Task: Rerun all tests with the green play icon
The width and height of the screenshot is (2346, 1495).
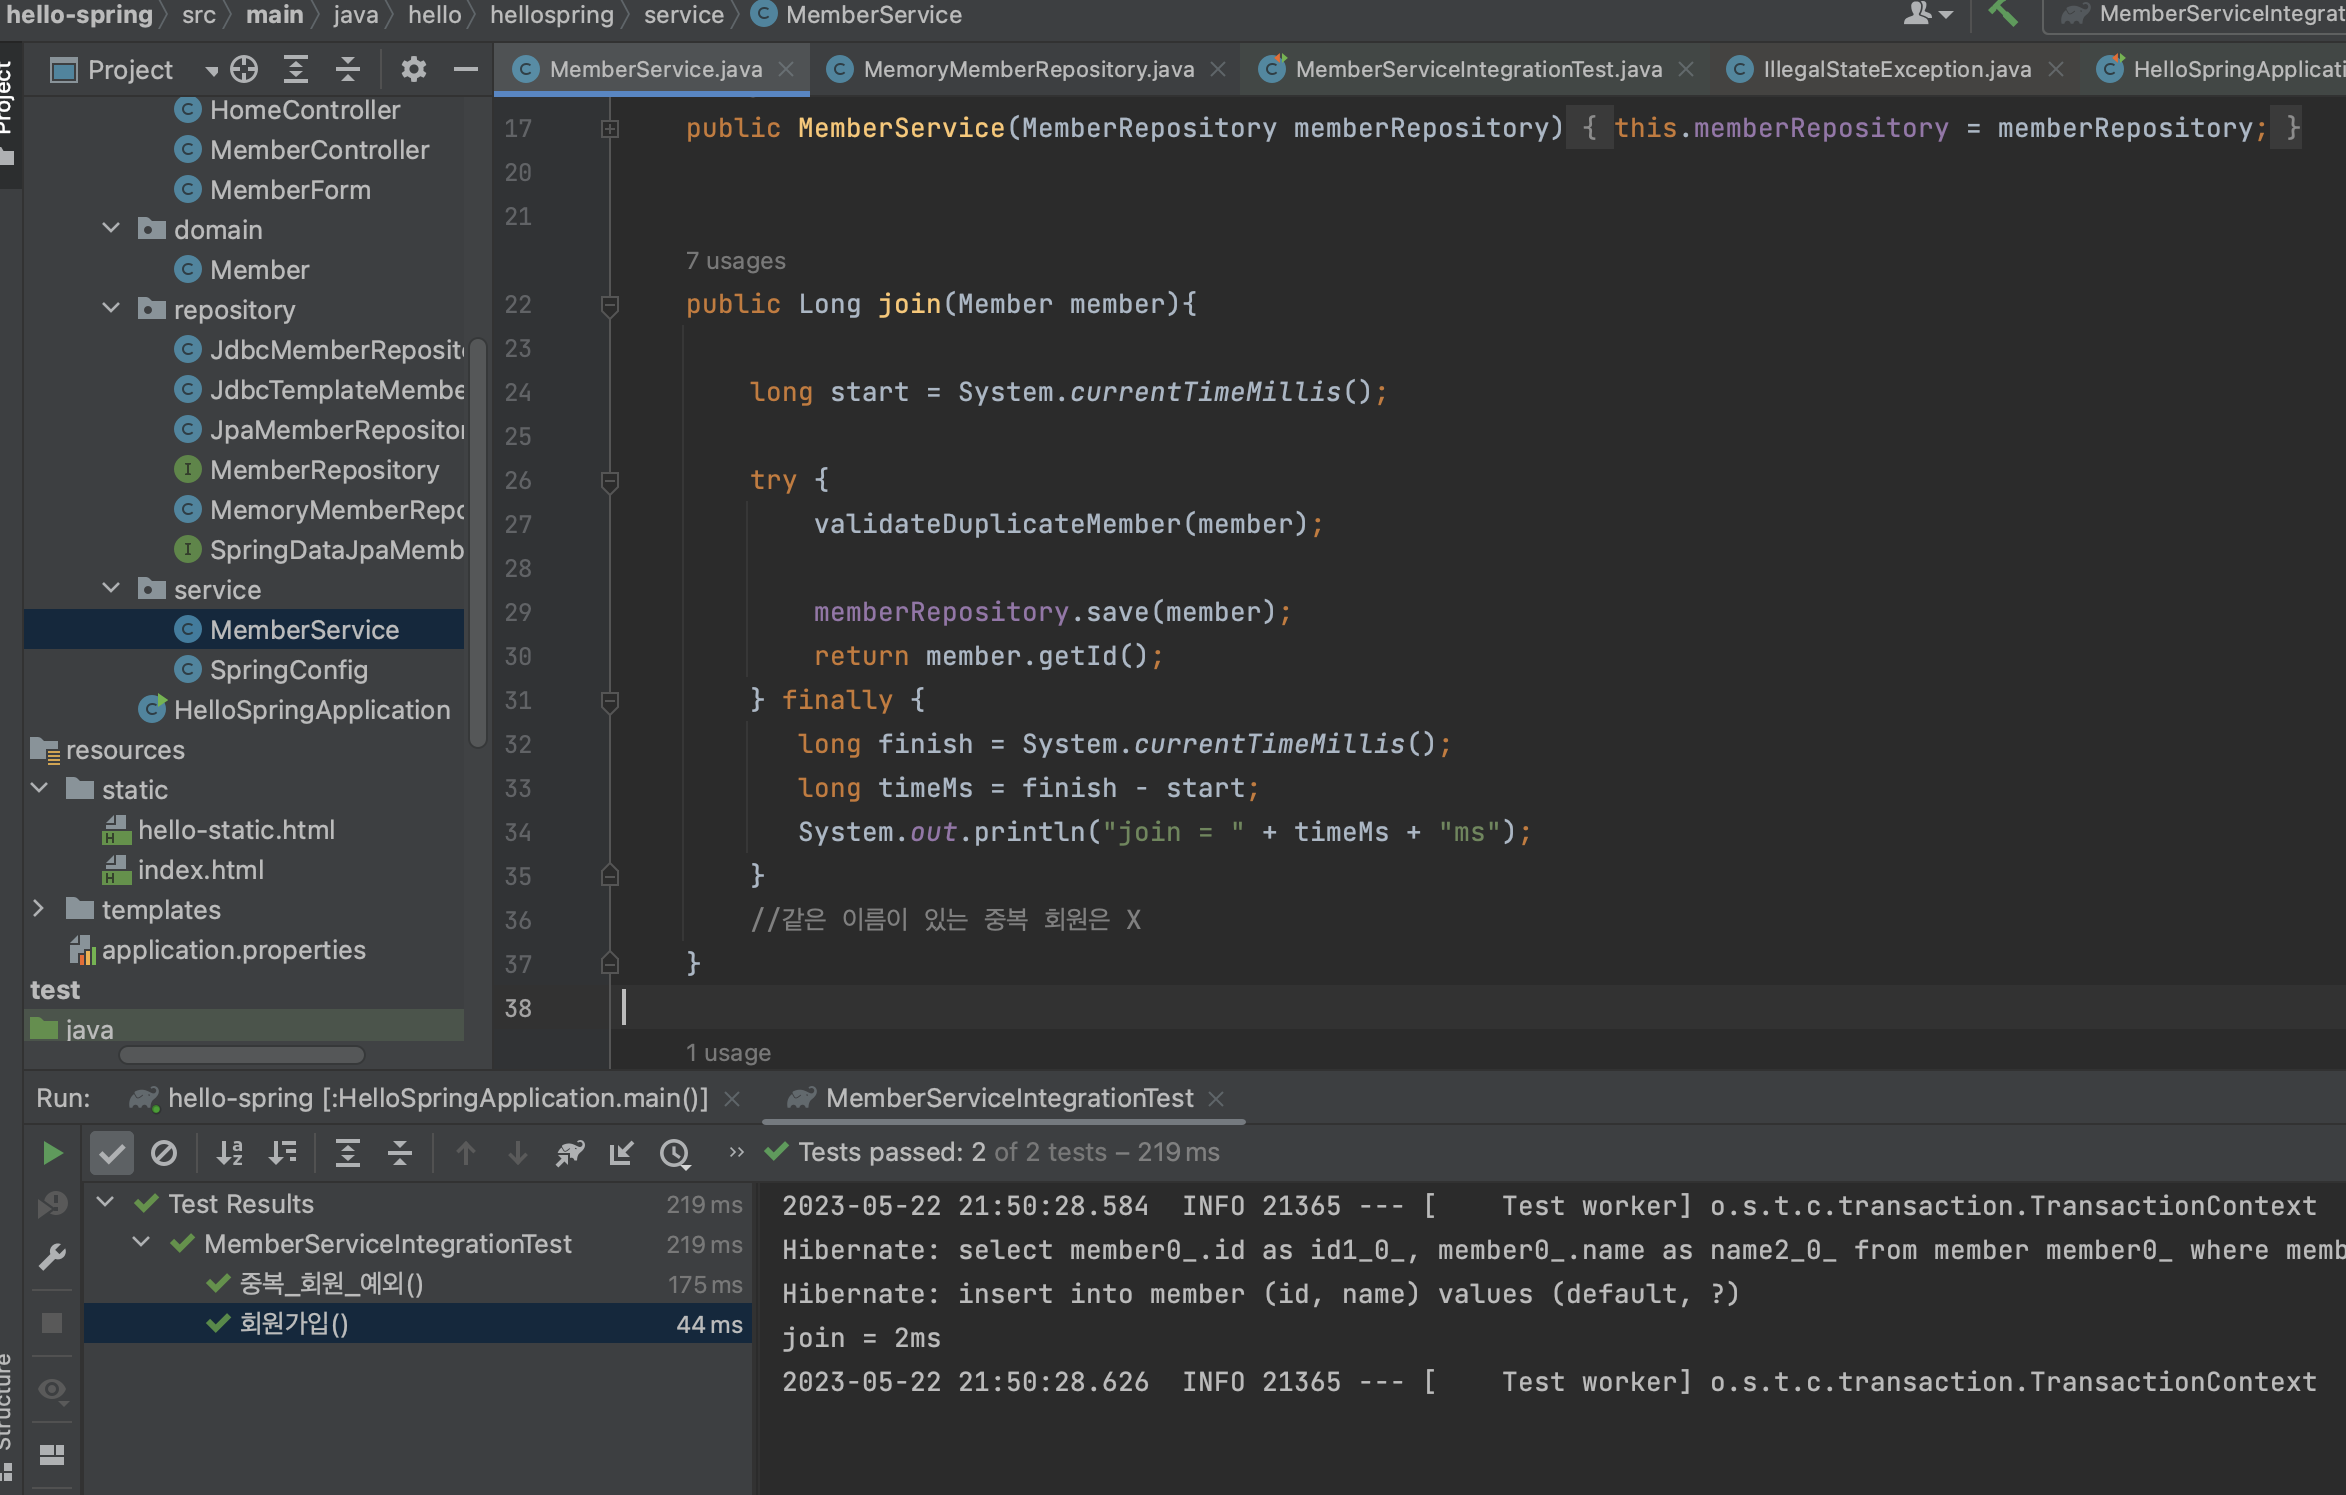Action: pos(52,1152)
